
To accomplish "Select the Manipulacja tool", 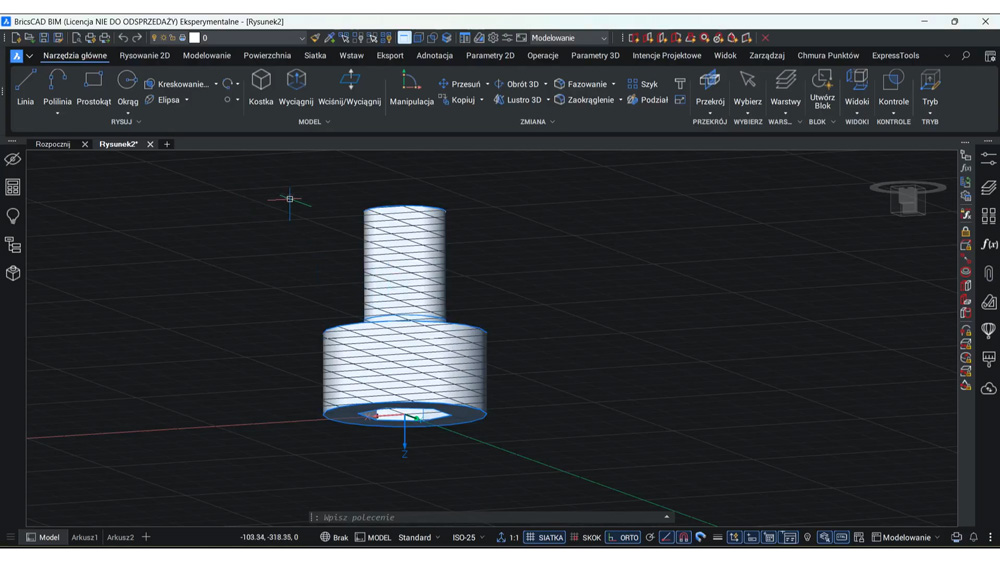I will (411, 87).
